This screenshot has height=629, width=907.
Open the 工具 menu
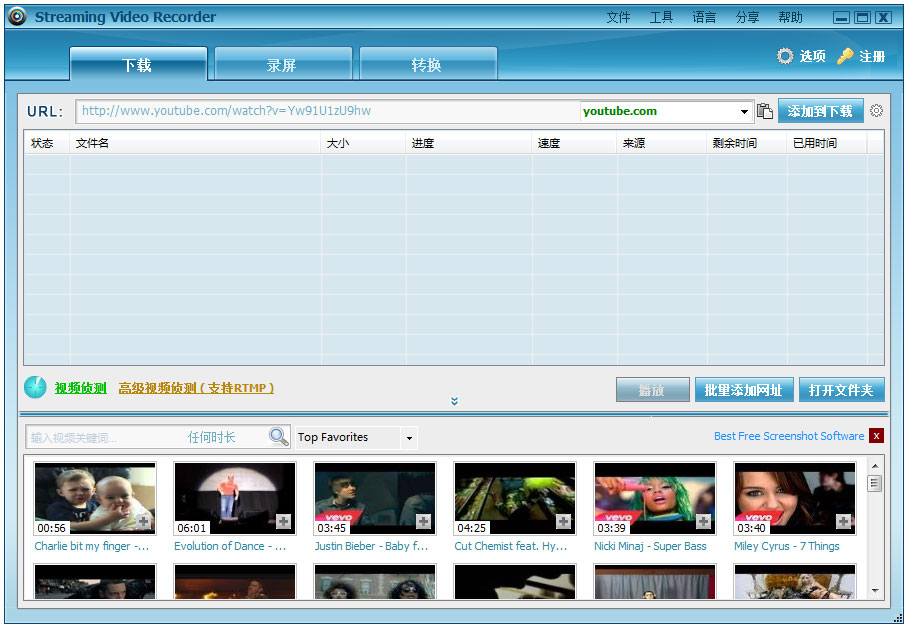click(x=661, y=17)
